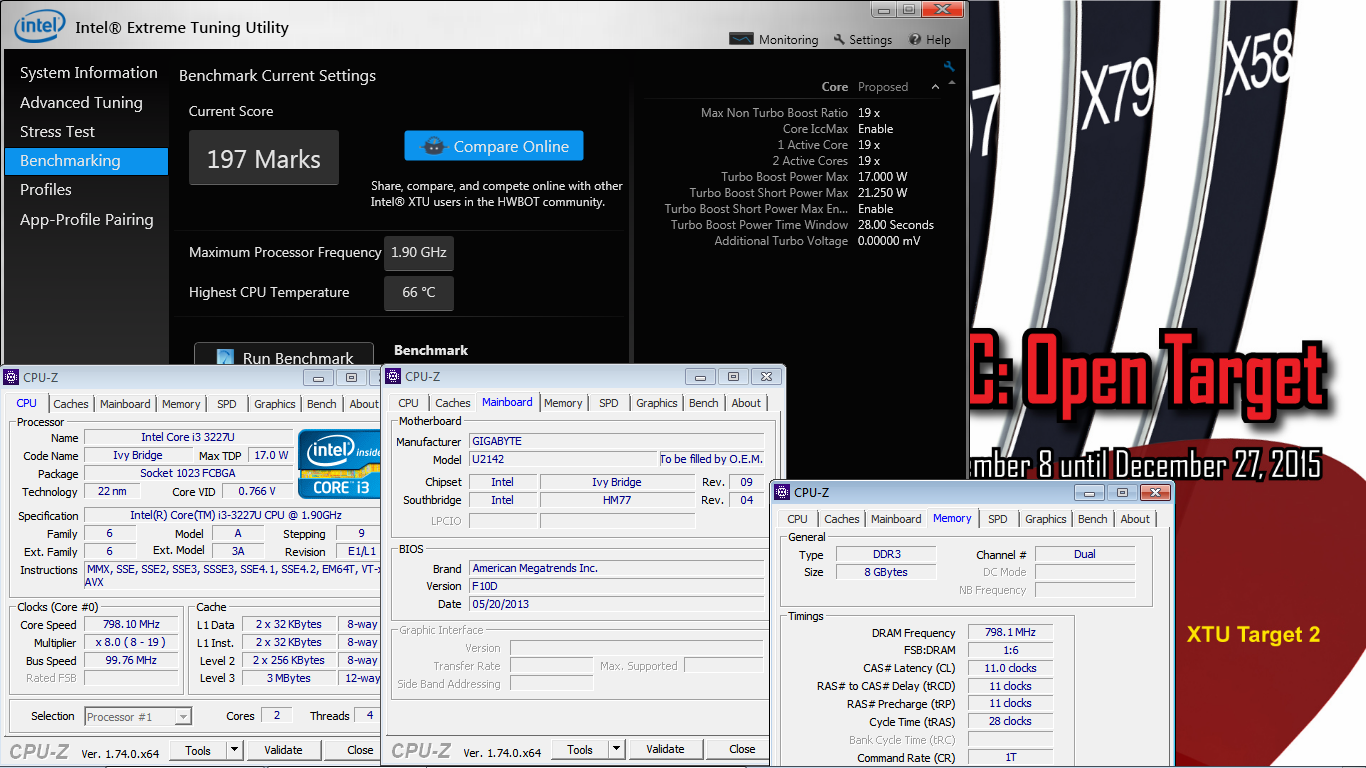This screenshot has height=768, width=1366.
Task: Click the 1.90 GHz maximum frequency value
Action: pyautogui.click(x=419, y=253)
